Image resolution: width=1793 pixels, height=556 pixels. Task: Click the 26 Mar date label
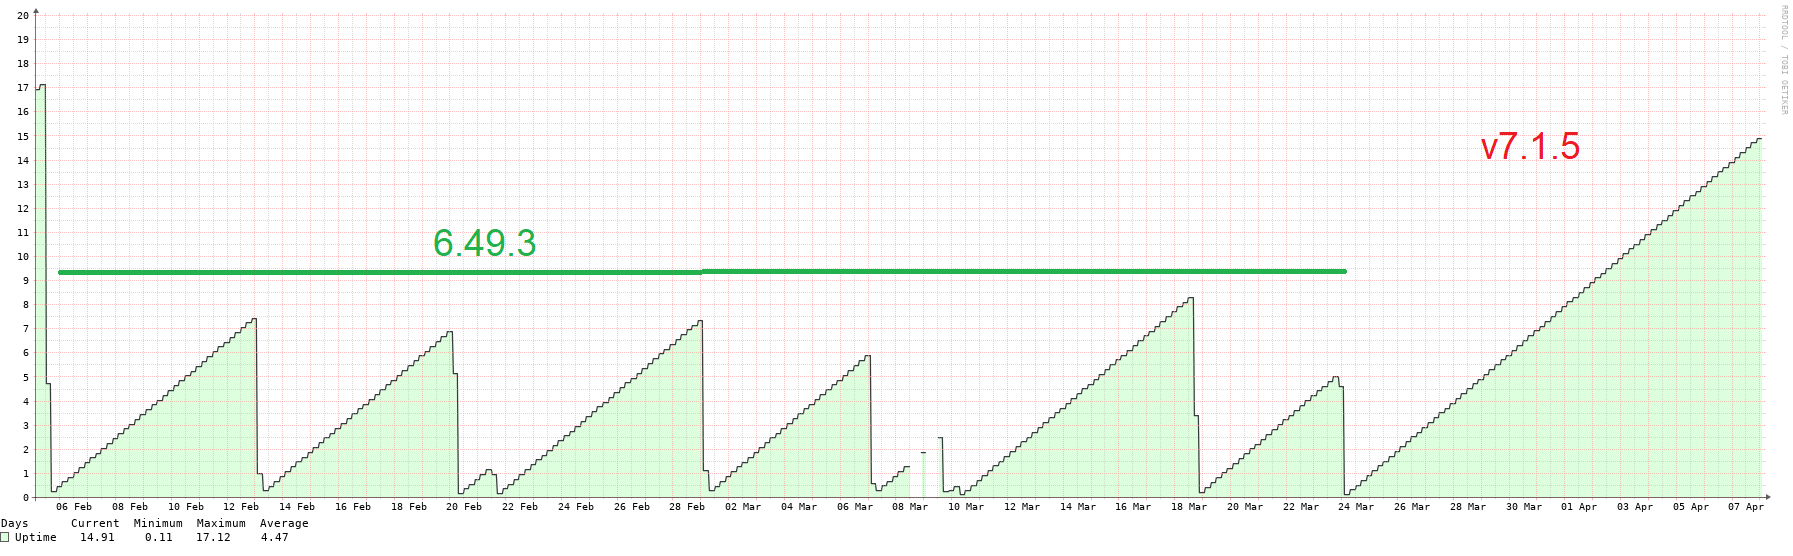[1412, 507]
